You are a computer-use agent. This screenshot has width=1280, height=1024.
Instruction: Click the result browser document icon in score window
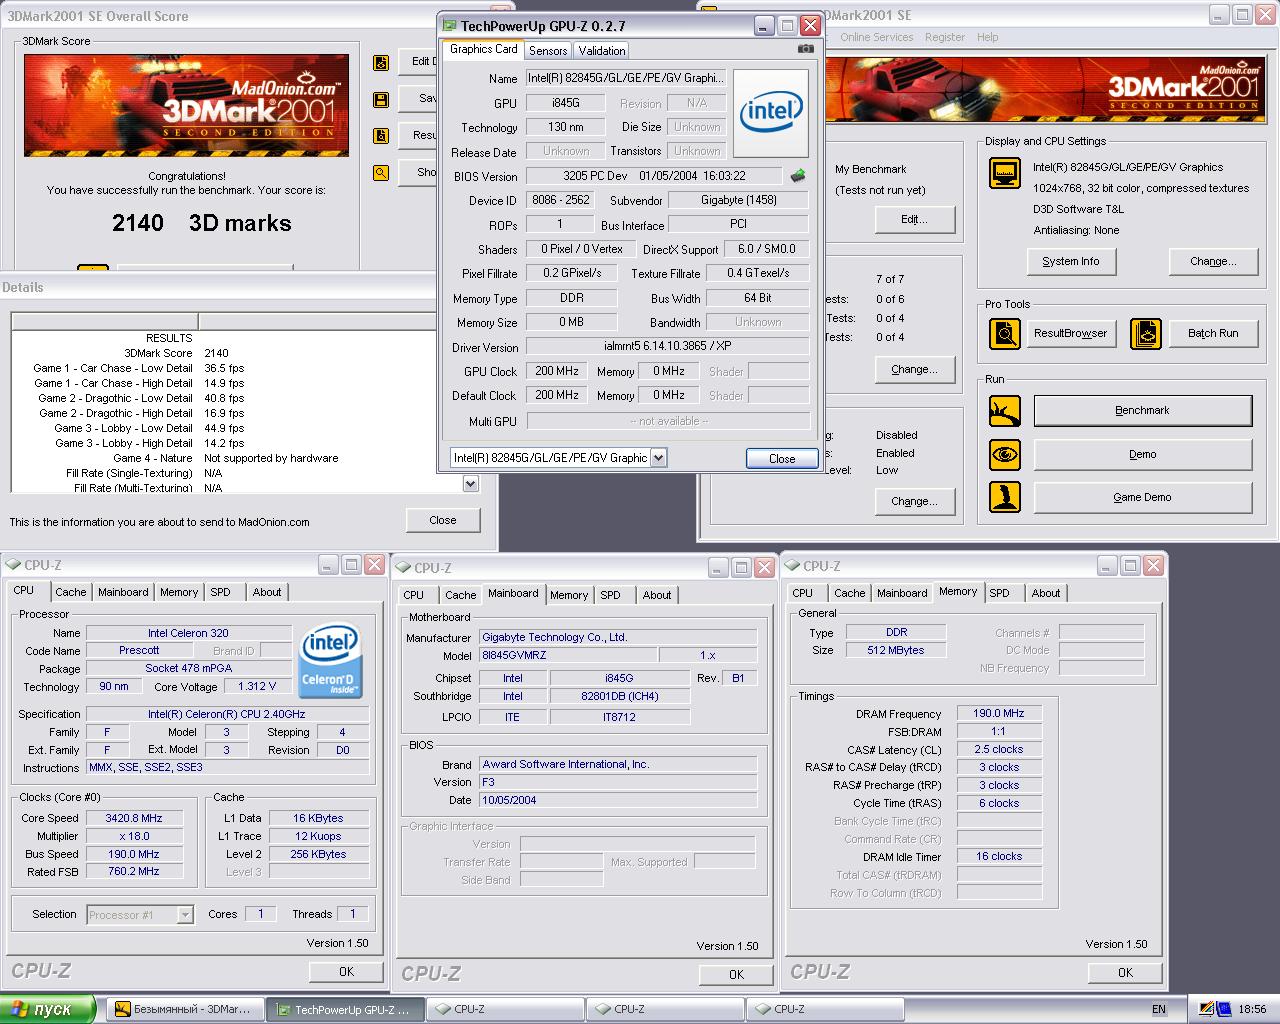[x=381, y=136]
